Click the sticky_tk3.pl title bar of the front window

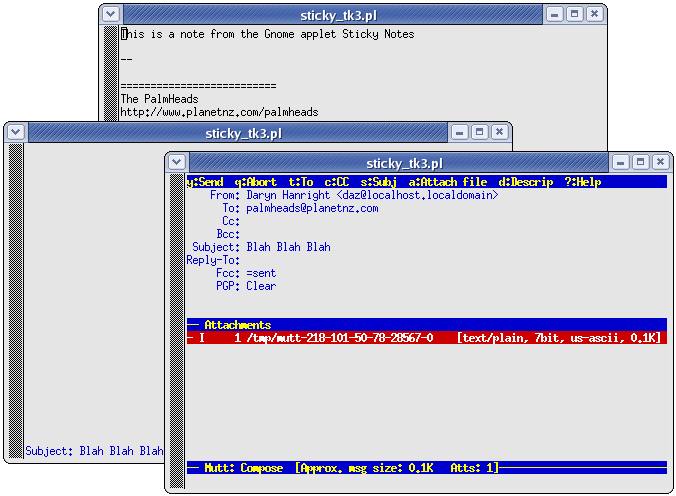click(x=399, y=163)
